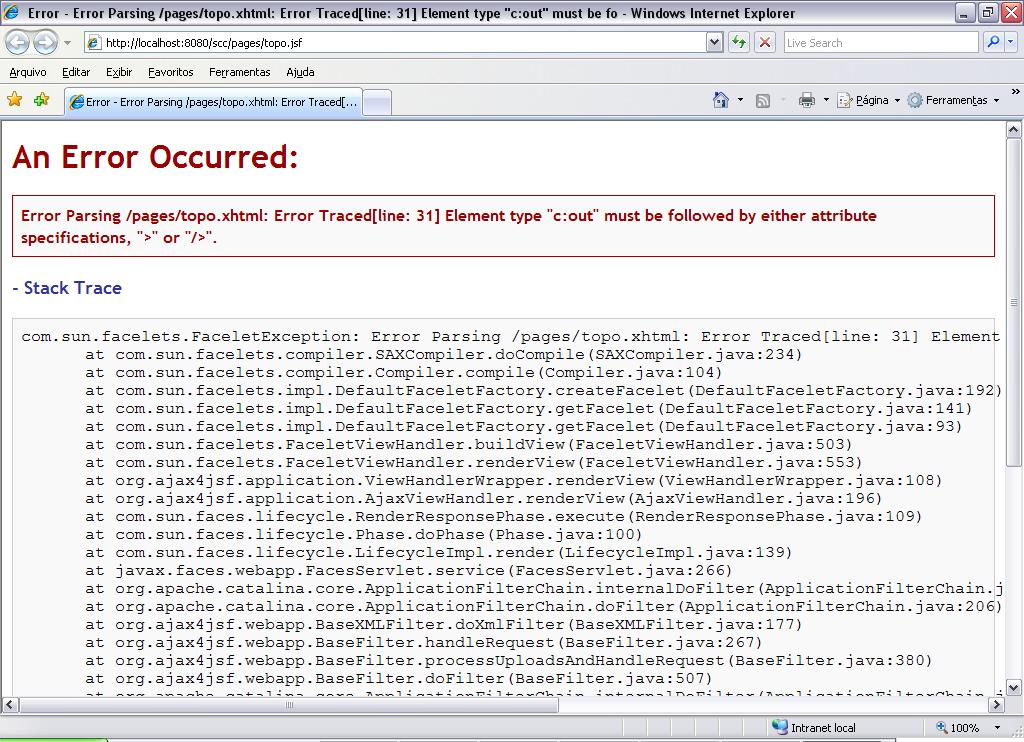Click inside the Live Search field
Viewport: 1024px width, 742px height.
(880, 42)
